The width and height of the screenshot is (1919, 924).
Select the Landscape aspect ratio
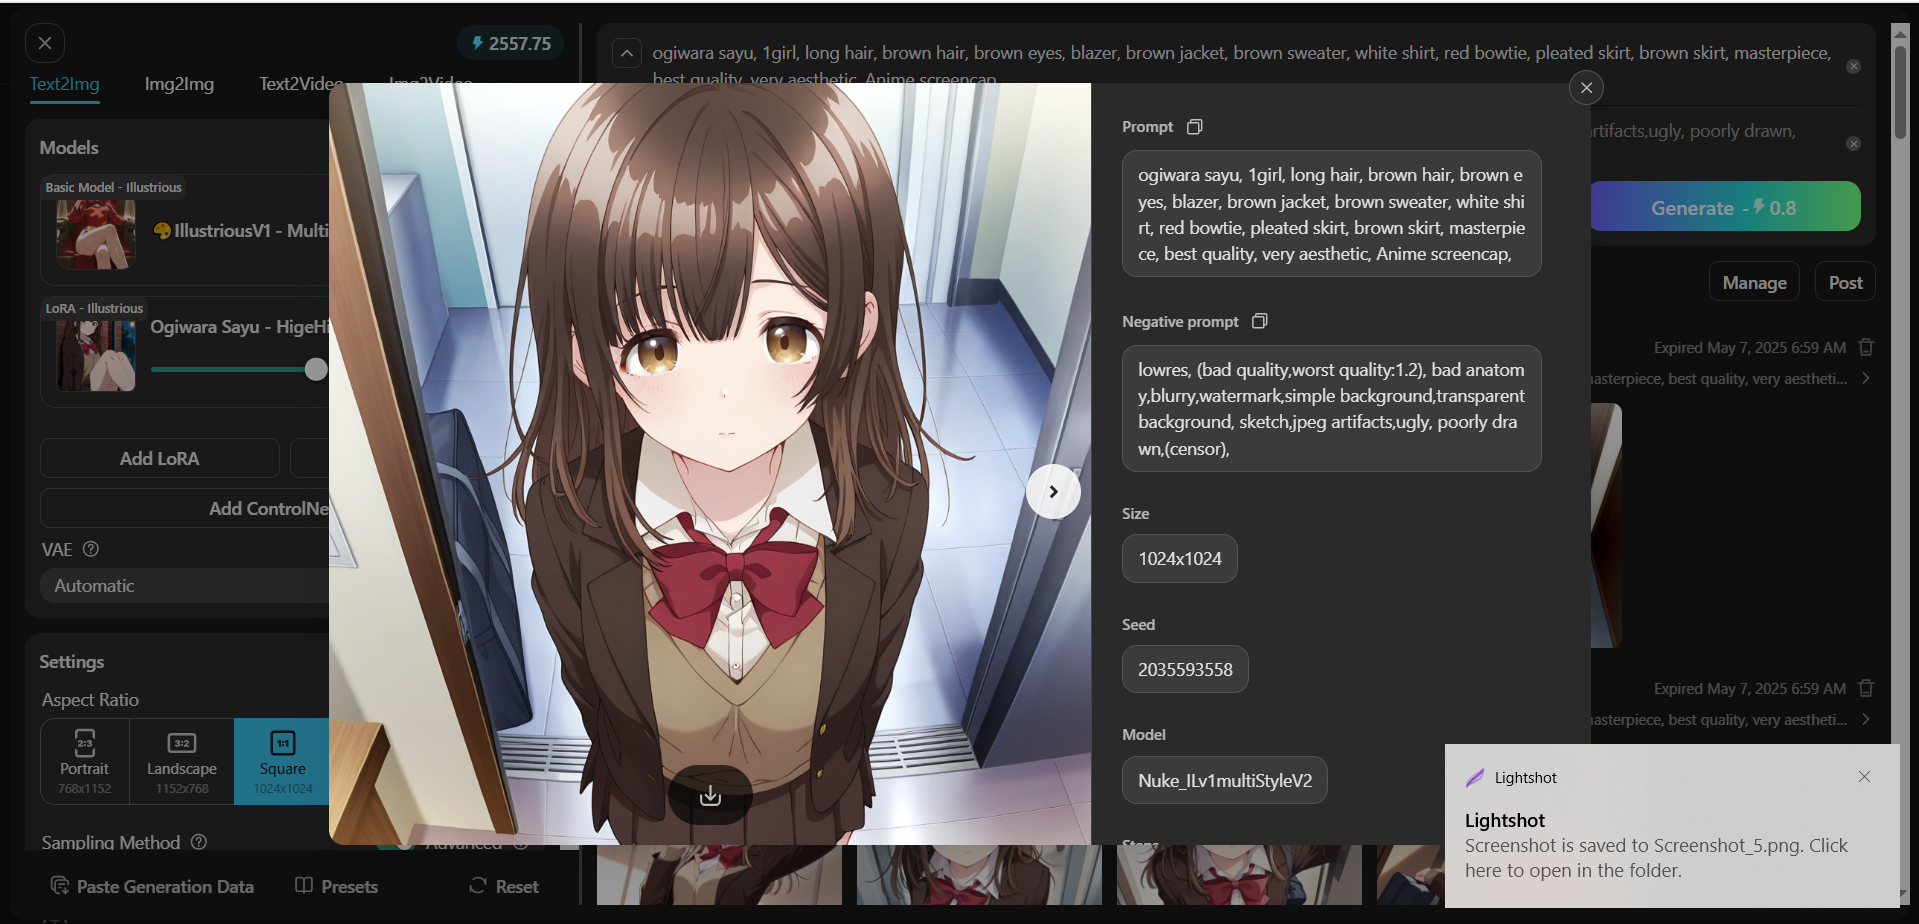pyautogui.click(x=182, y=761)
